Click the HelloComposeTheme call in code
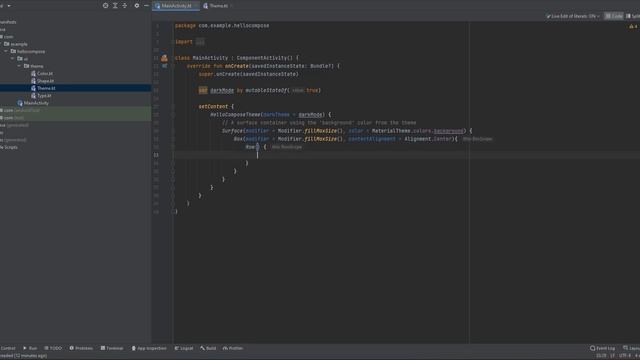Viewport: 640px width, 360px height. pyautogui.click(x=235, y=115)
